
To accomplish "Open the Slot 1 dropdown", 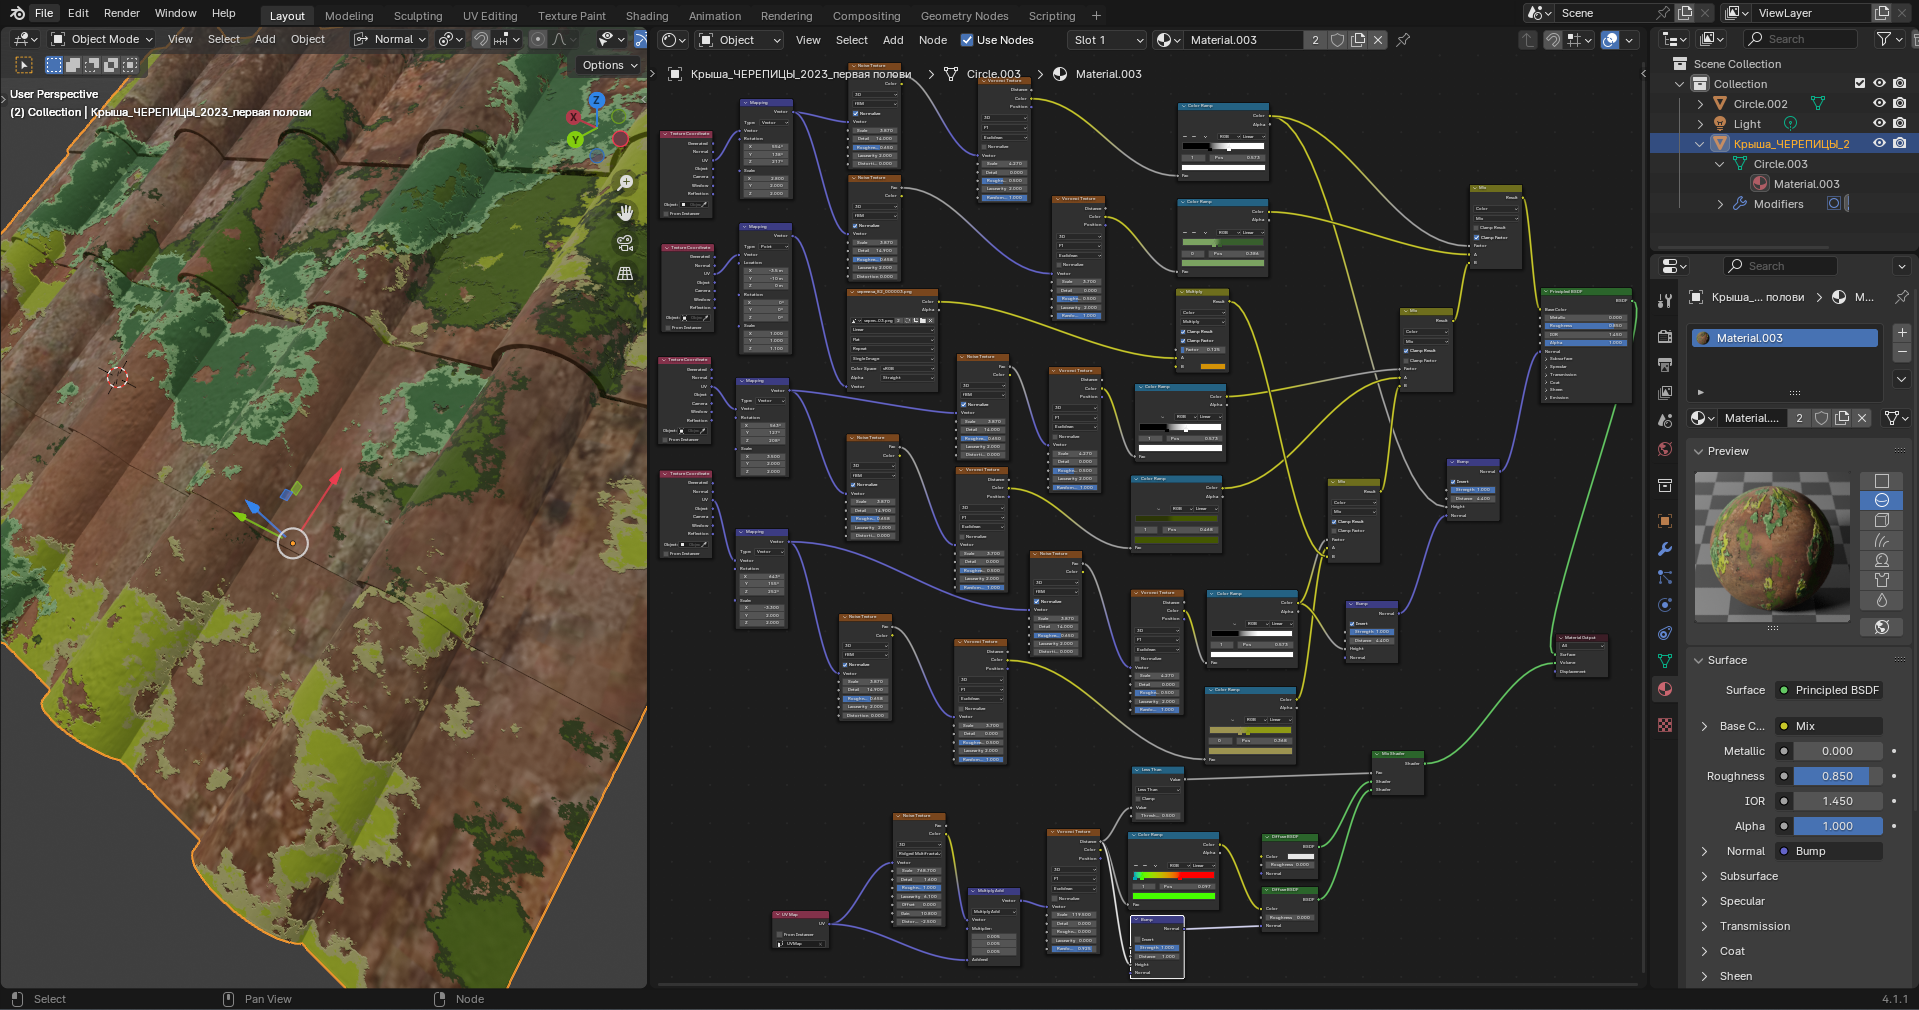I will tap(1106, 40).
